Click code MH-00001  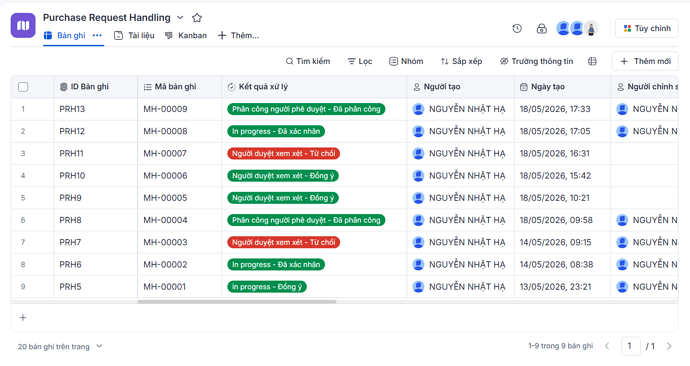point(165,287)
